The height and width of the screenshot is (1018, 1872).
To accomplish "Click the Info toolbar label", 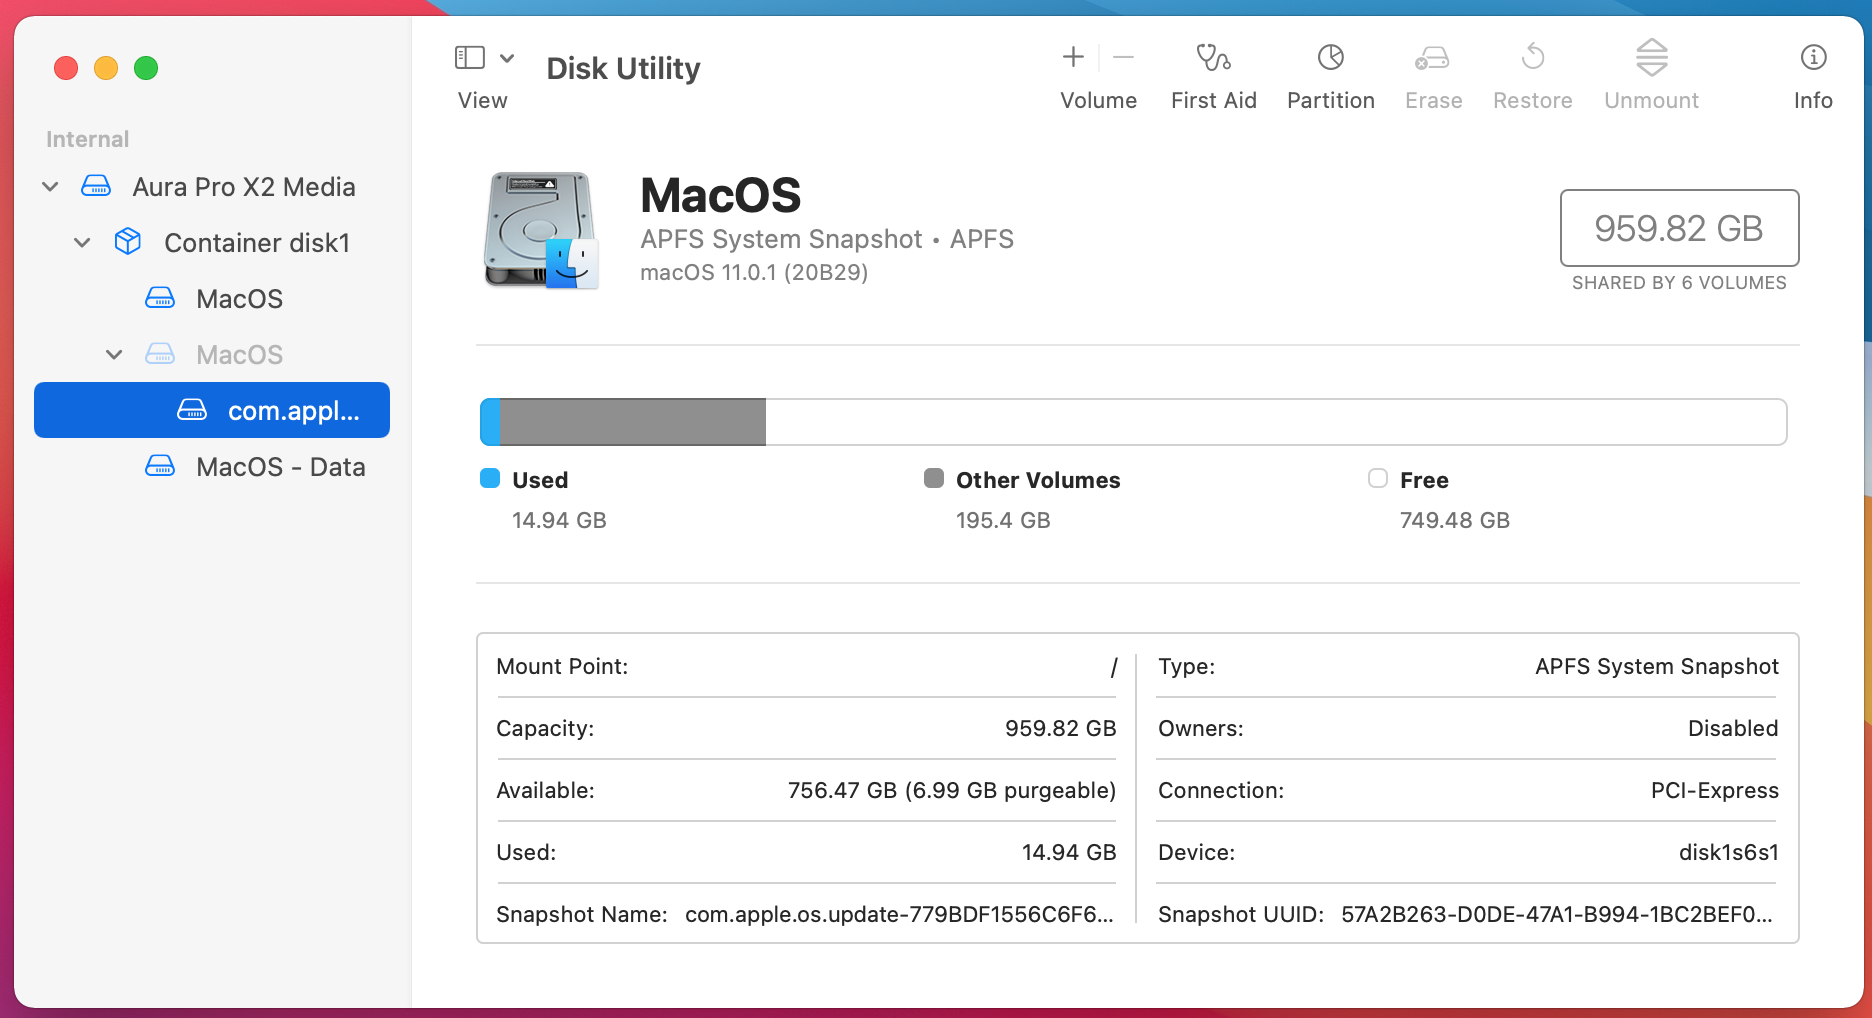I will (1813, 100).
